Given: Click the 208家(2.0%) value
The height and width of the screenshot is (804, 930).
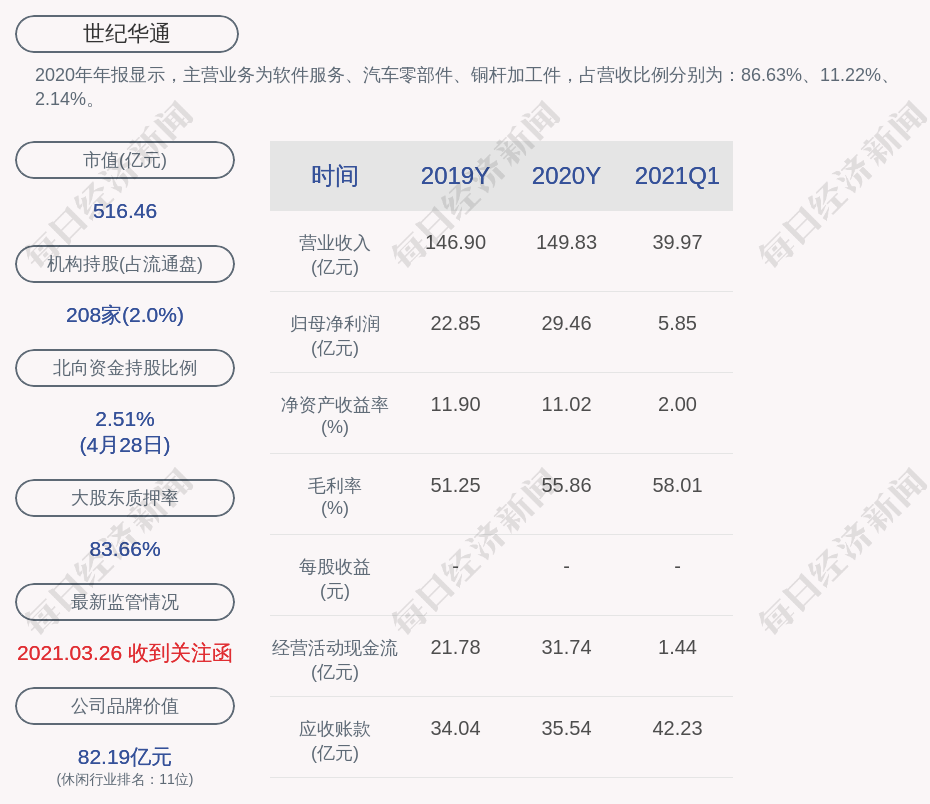Looking at the screenshot, I should pos(125,315).
